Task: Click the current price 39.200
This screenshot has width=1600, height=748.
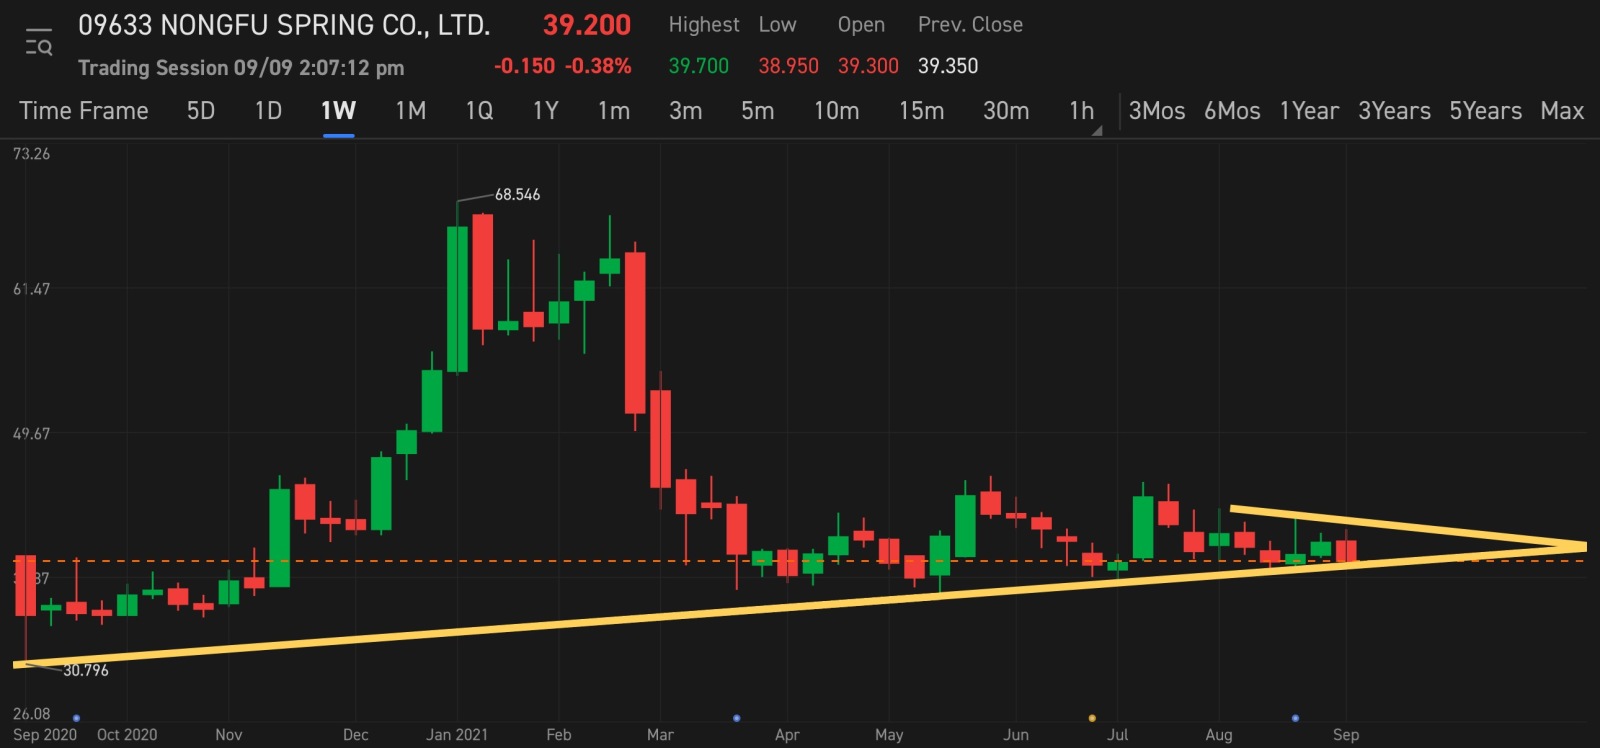Action: click(587, 25)
